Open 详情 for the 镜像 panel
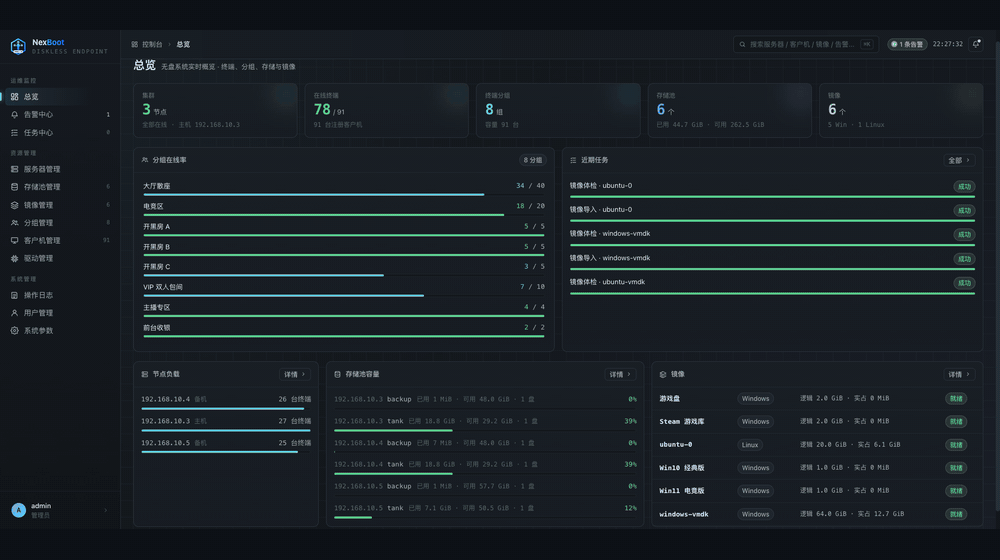The height and width of the screenshot is (560, 1000). coord(959,374)
